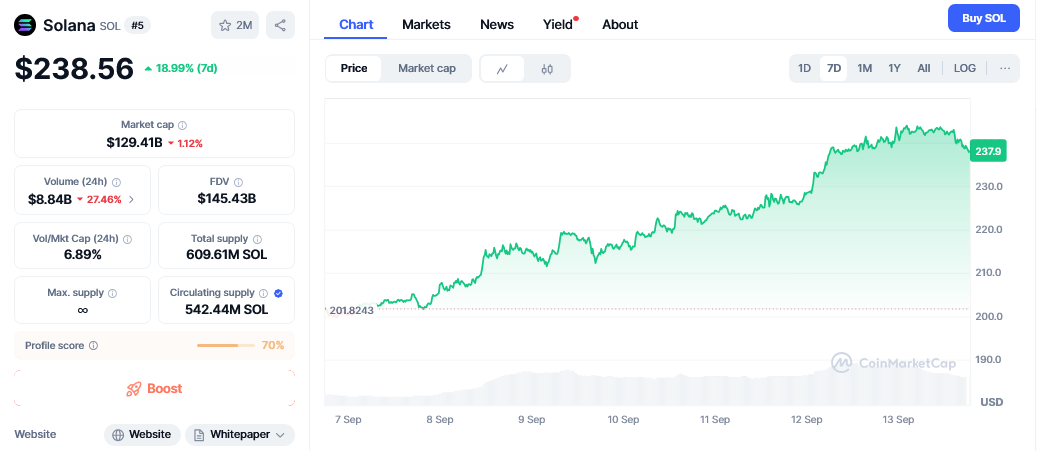Screen dimensions: 1037x451
Task: Toggle LOG scale
Action: pyautogui.click(x=964, y=68)
